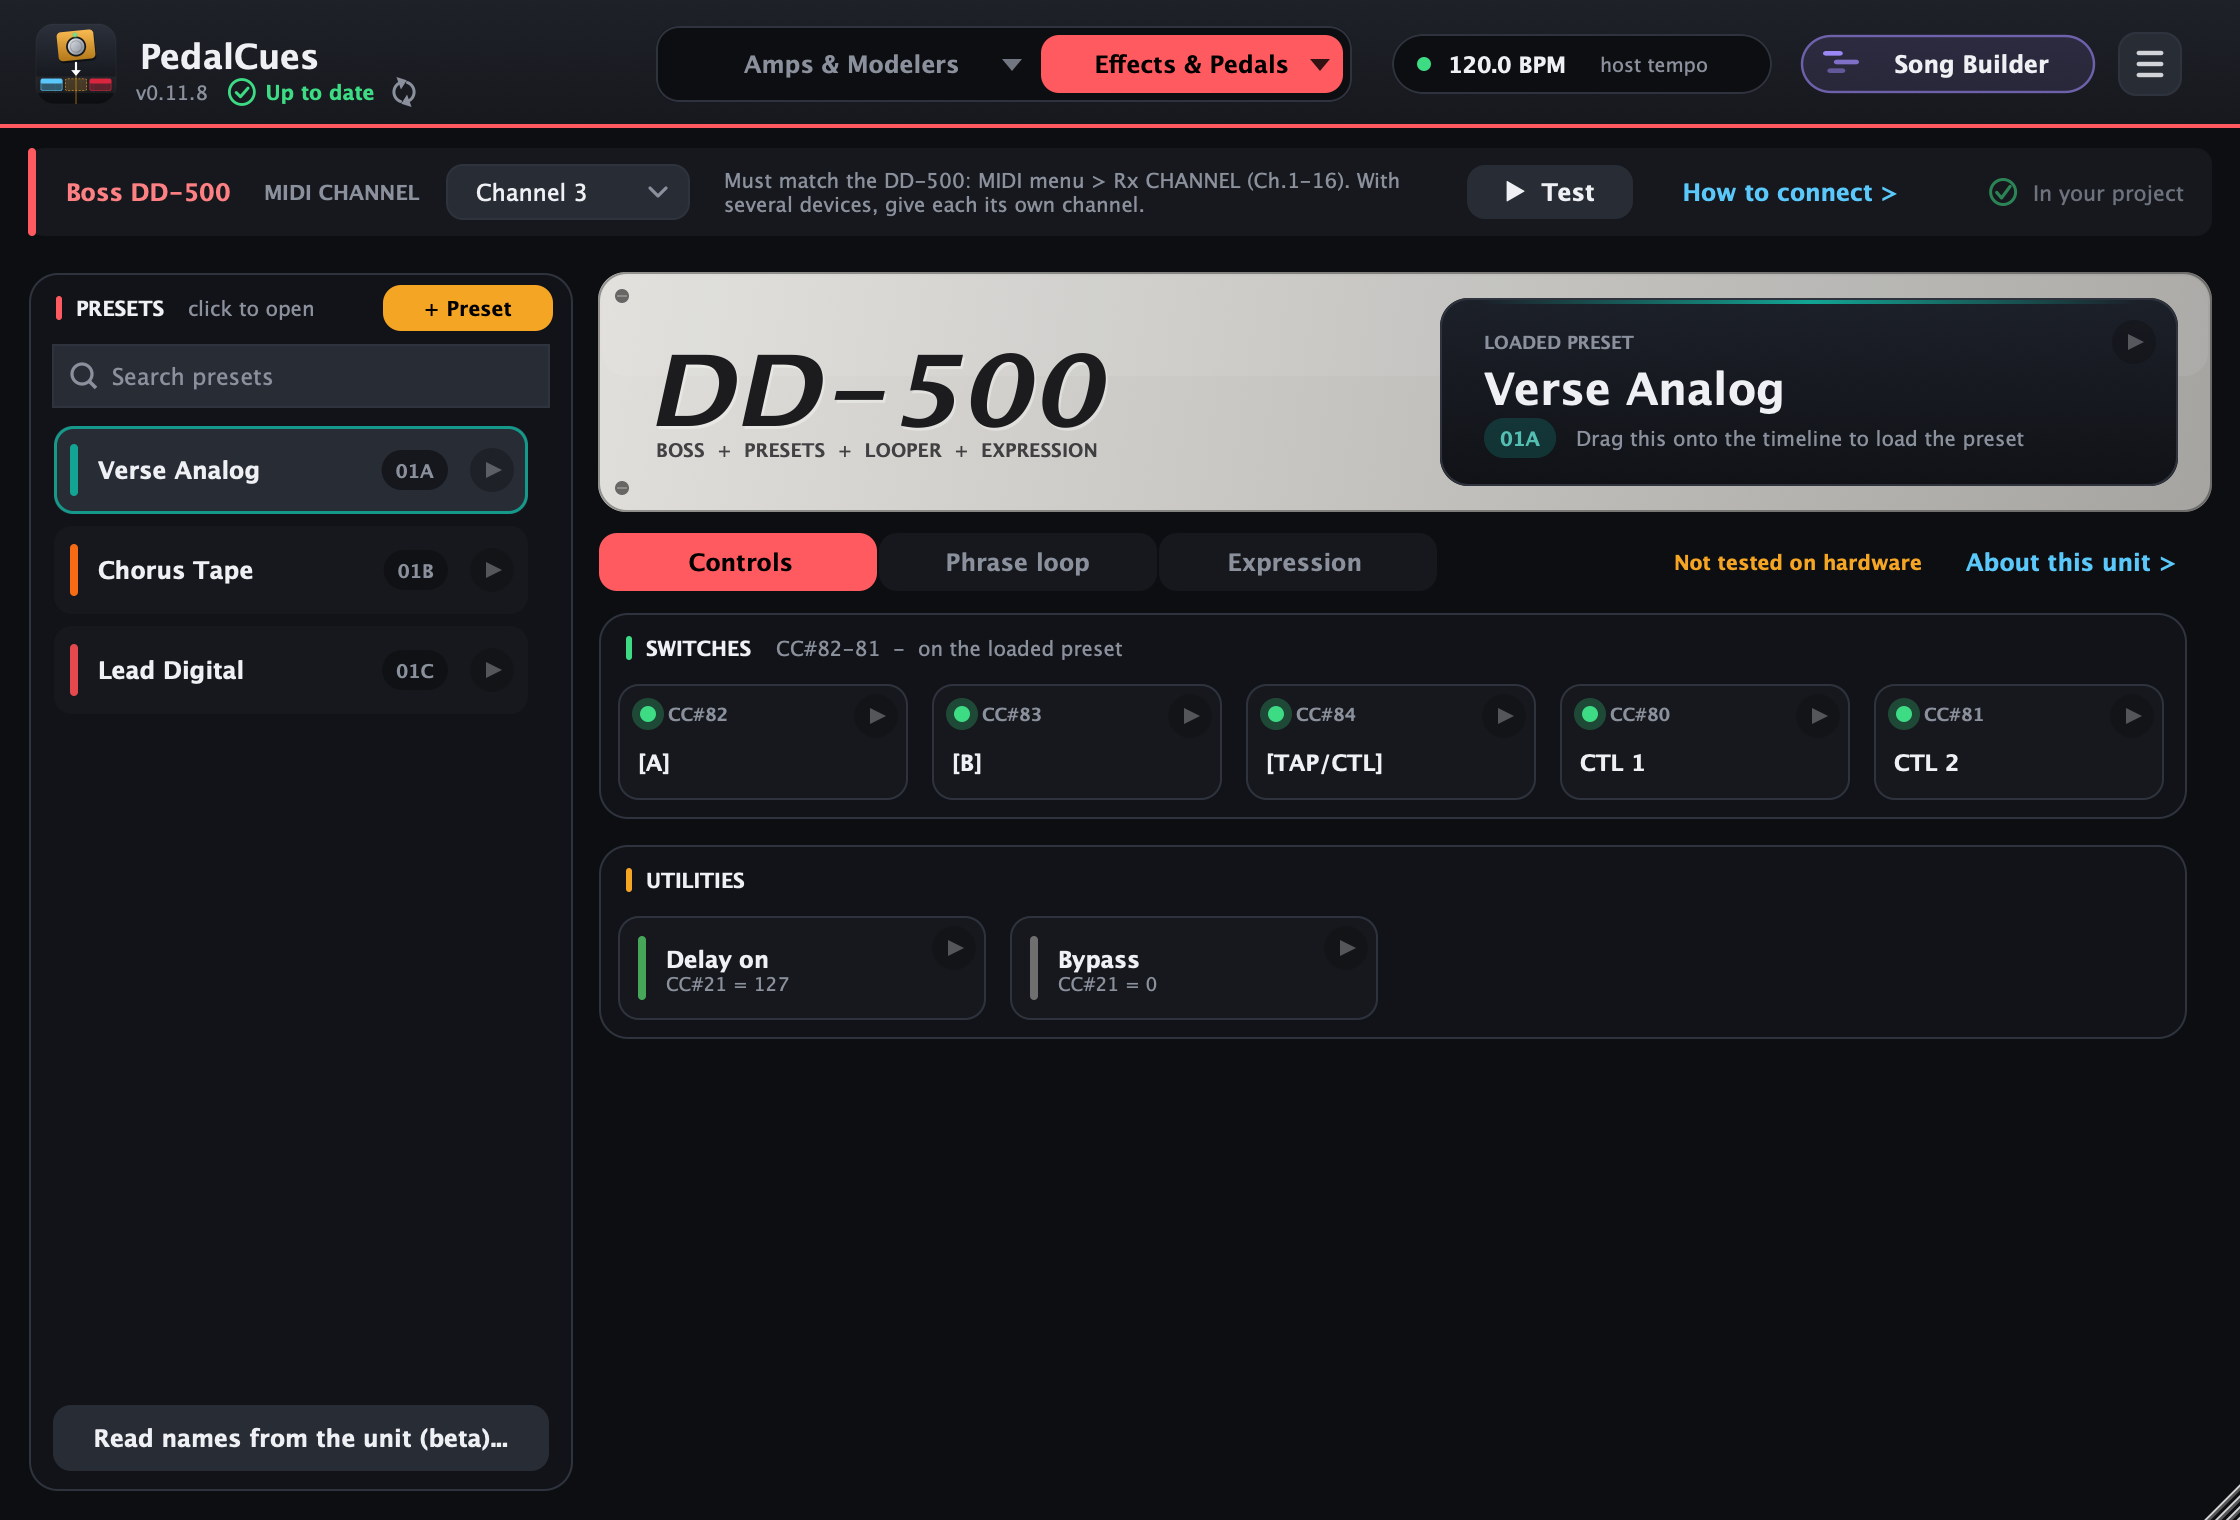Select the Amps & Modelers category
This screenshot has height=1520, width=2240.
pyautogui.click(x=851, y=64)
